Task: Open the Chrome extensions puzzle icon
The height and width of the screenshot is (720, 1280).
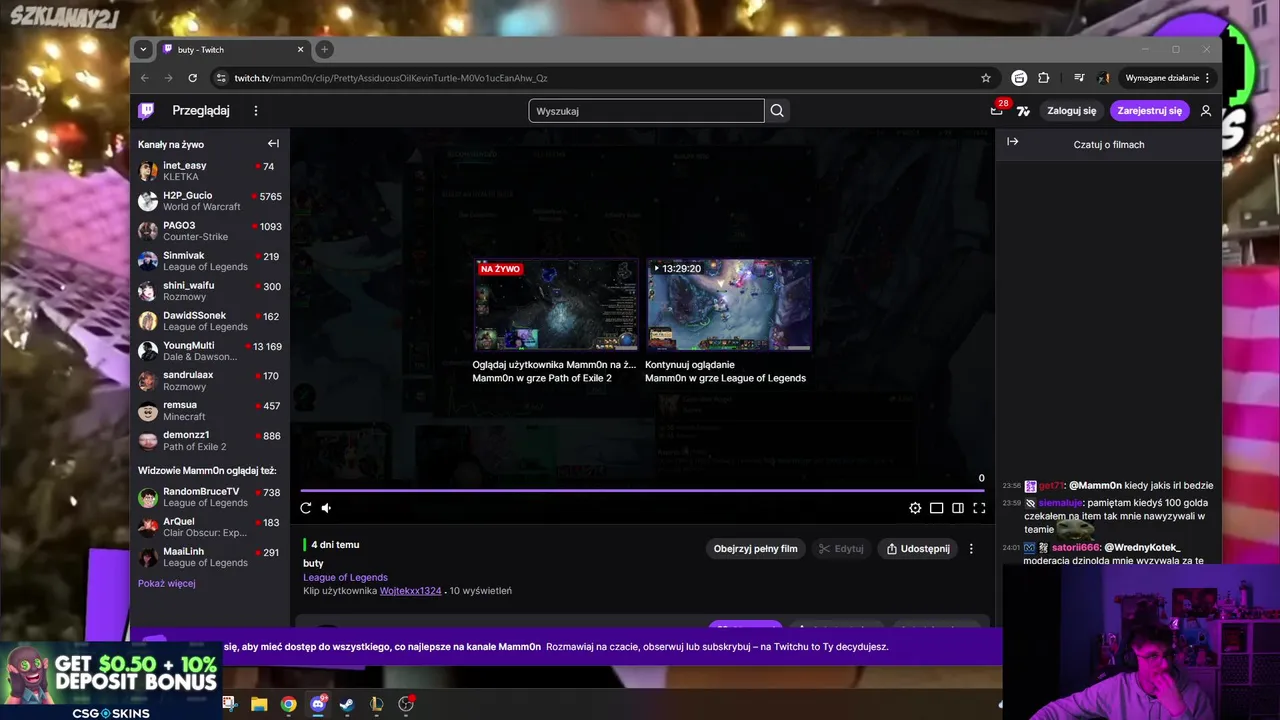Action: (x=1044, y=78)
